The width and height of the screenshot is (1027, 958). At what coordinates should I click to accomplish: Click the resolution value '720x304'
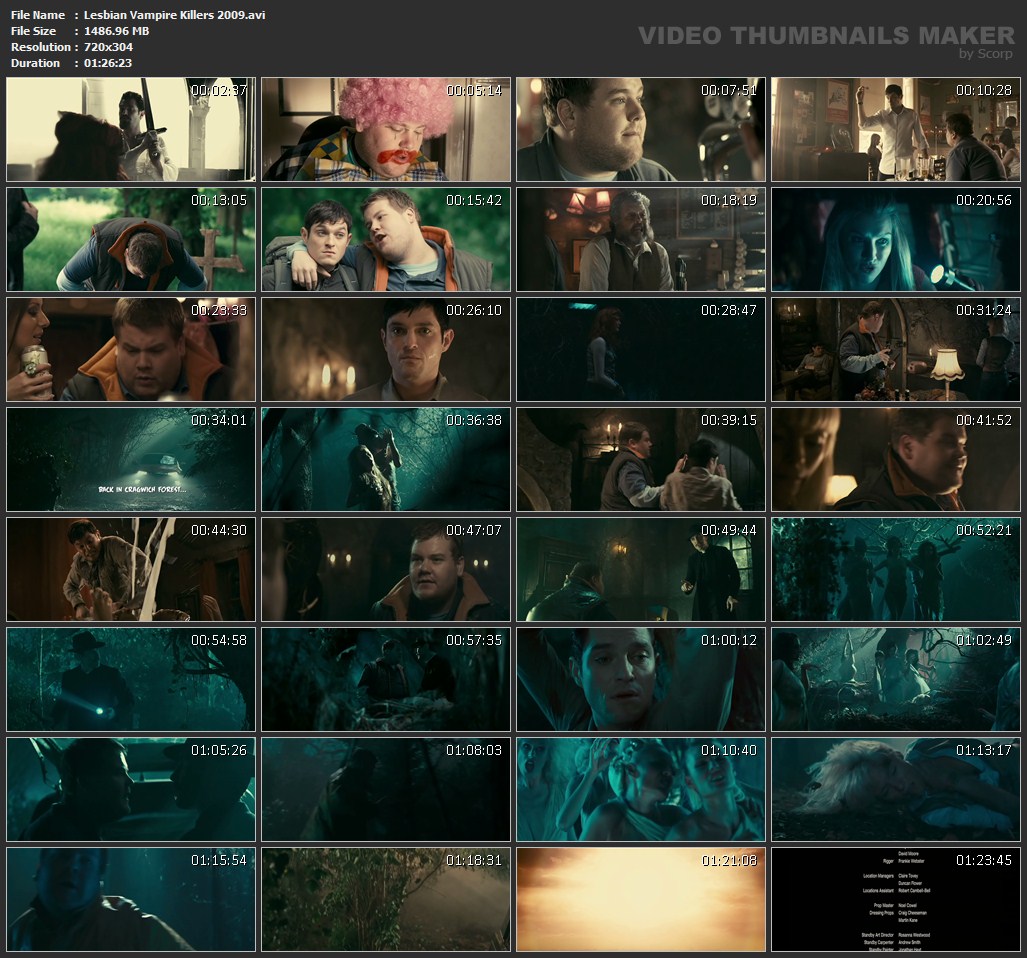108,46
